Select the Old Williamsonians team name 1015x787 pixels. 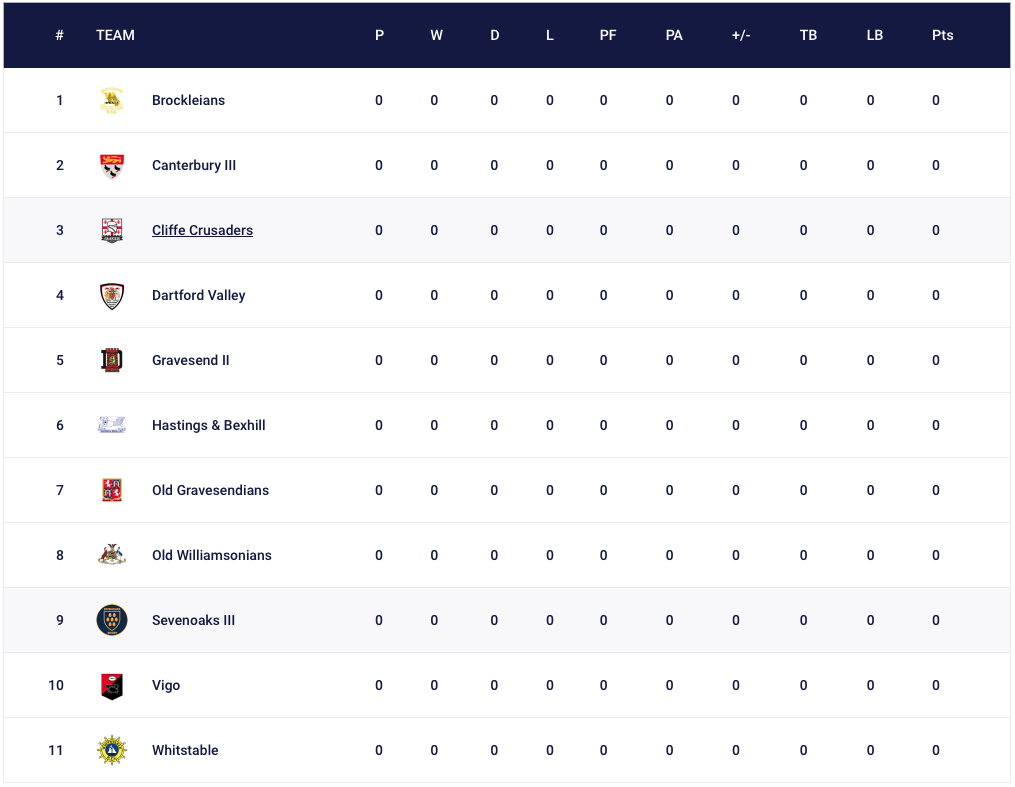[x=212, y=555]
